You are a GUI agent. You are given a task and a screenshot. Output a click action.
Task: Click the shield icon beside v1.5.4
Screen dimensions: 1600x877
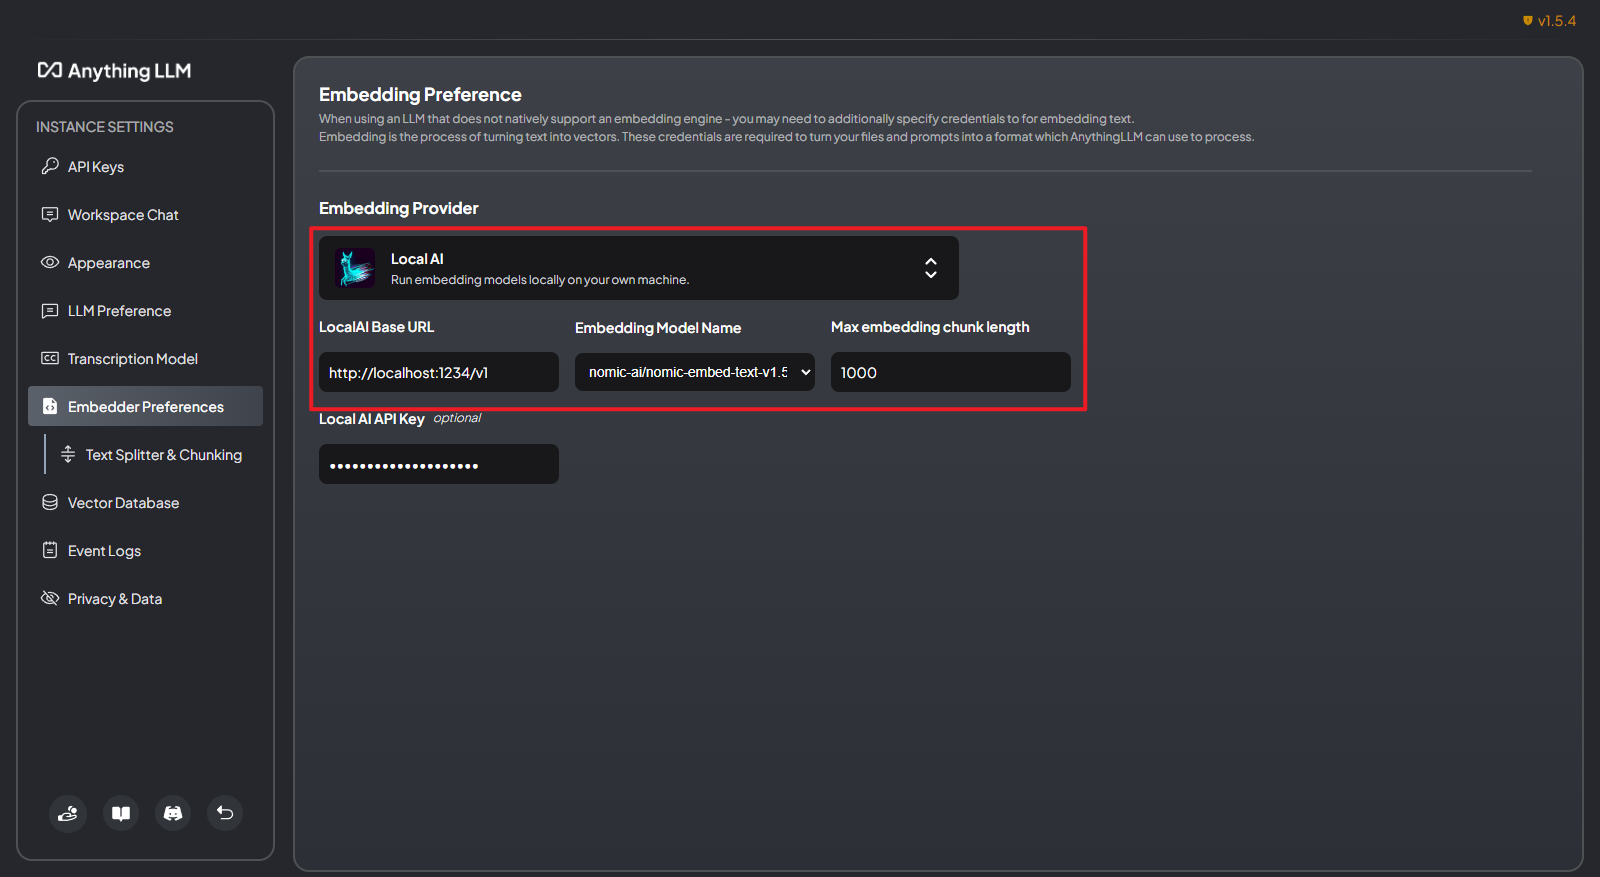click(1528, 21)
